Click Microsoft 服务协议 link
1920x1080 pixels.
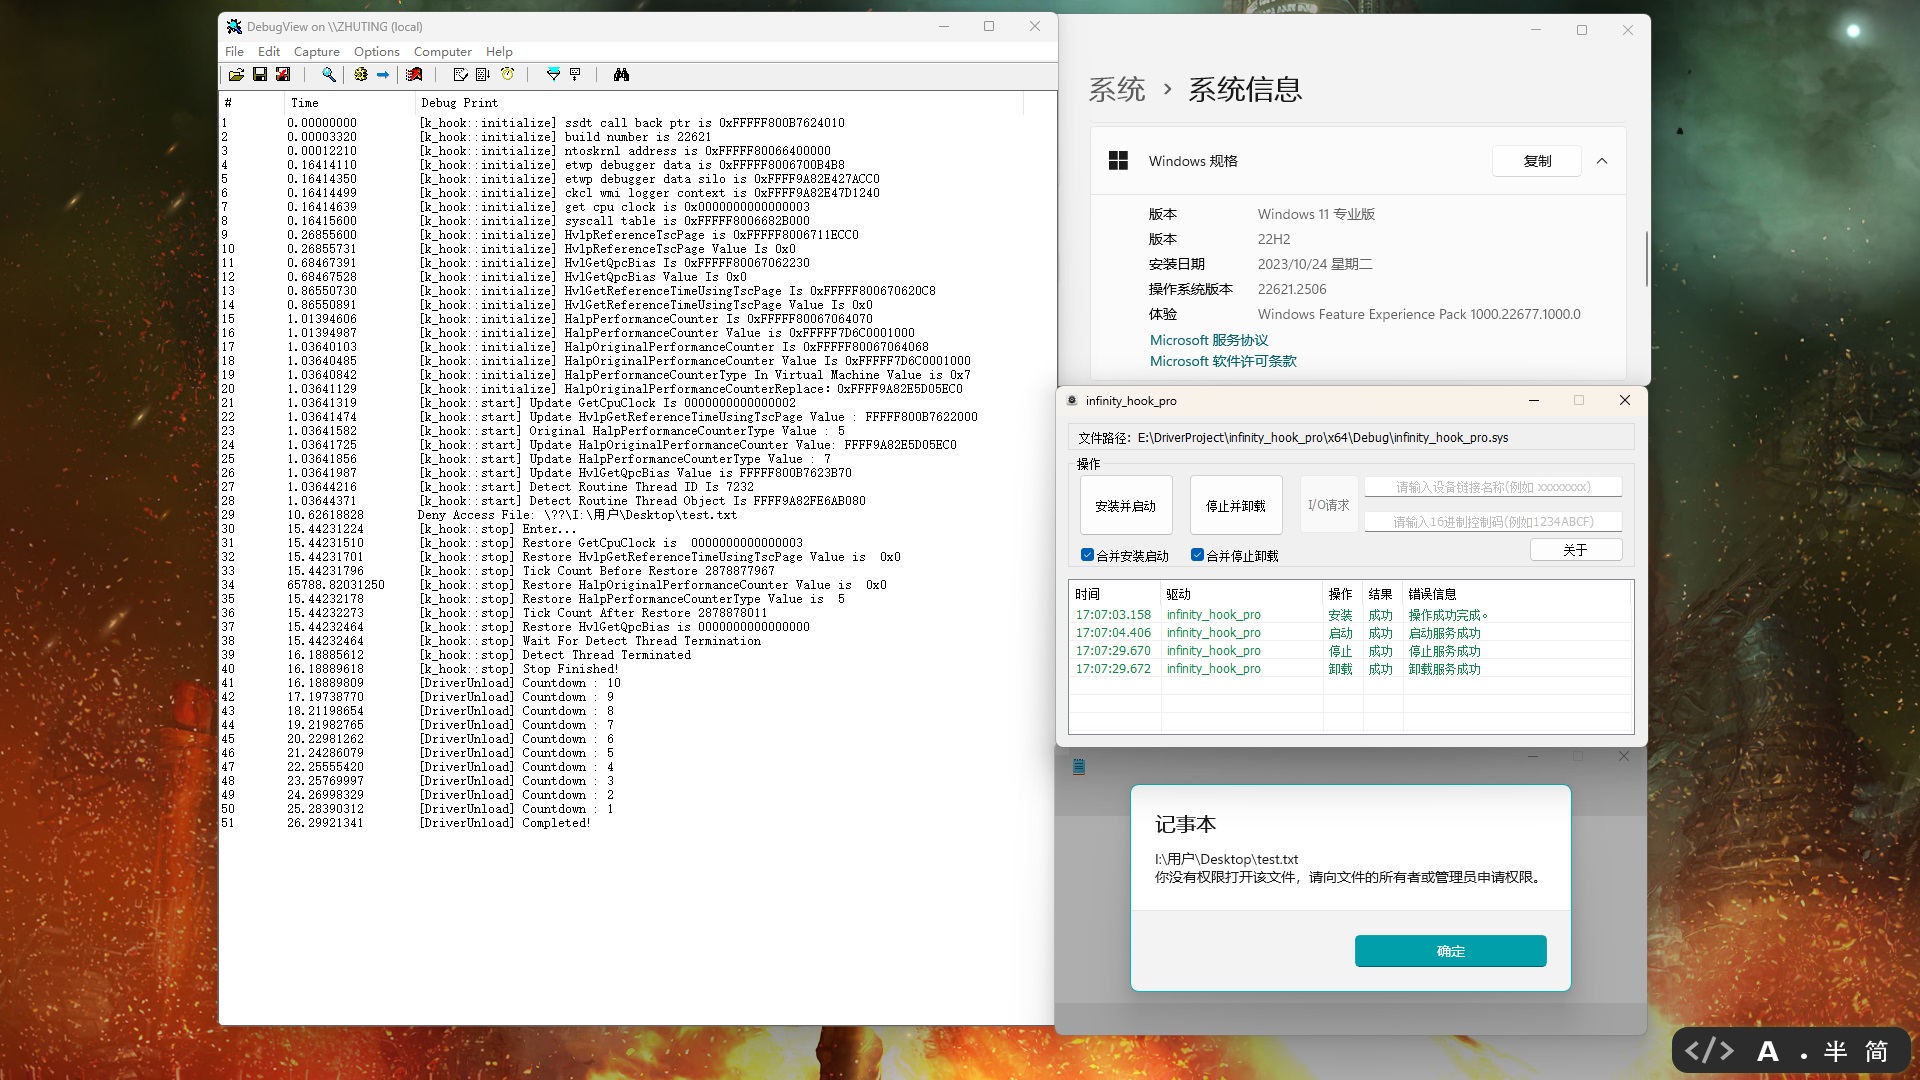[1208, 340]
